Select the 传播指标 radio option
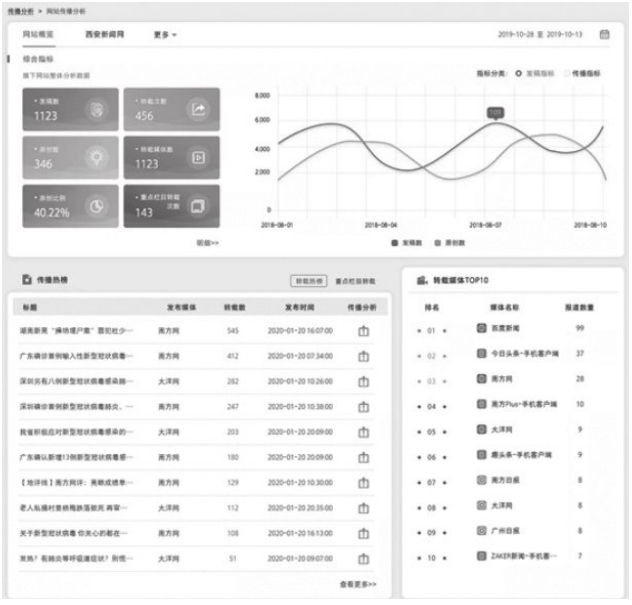The height and width of the screenshot is (605, 632). click(568, 73)
